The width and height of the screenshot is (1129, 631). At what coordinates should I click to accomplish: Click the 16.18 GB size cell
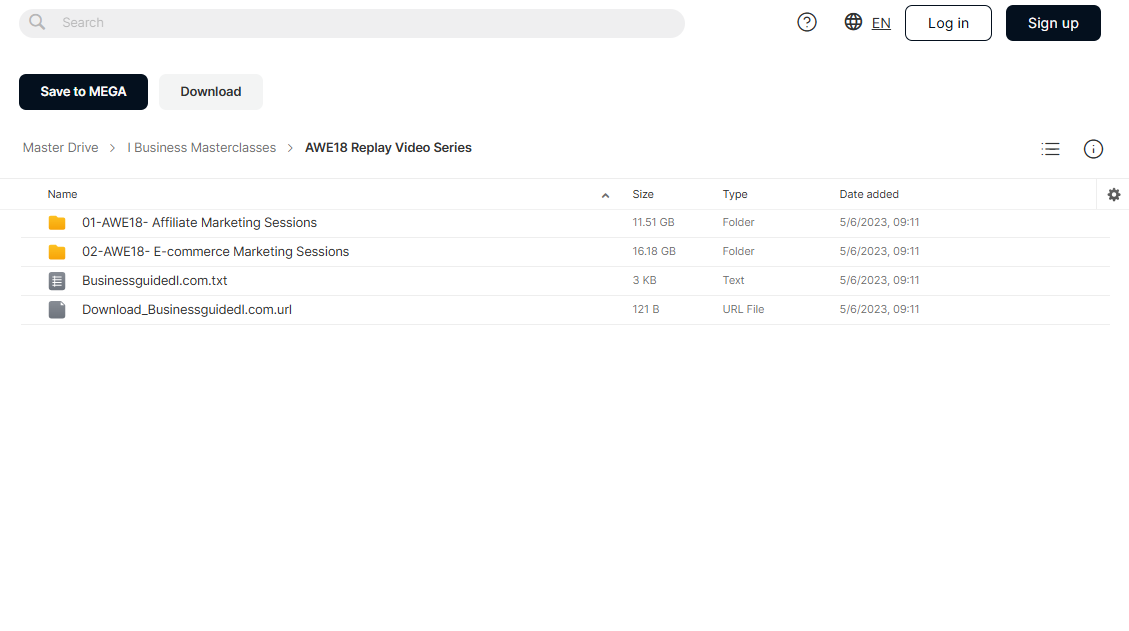654,251
